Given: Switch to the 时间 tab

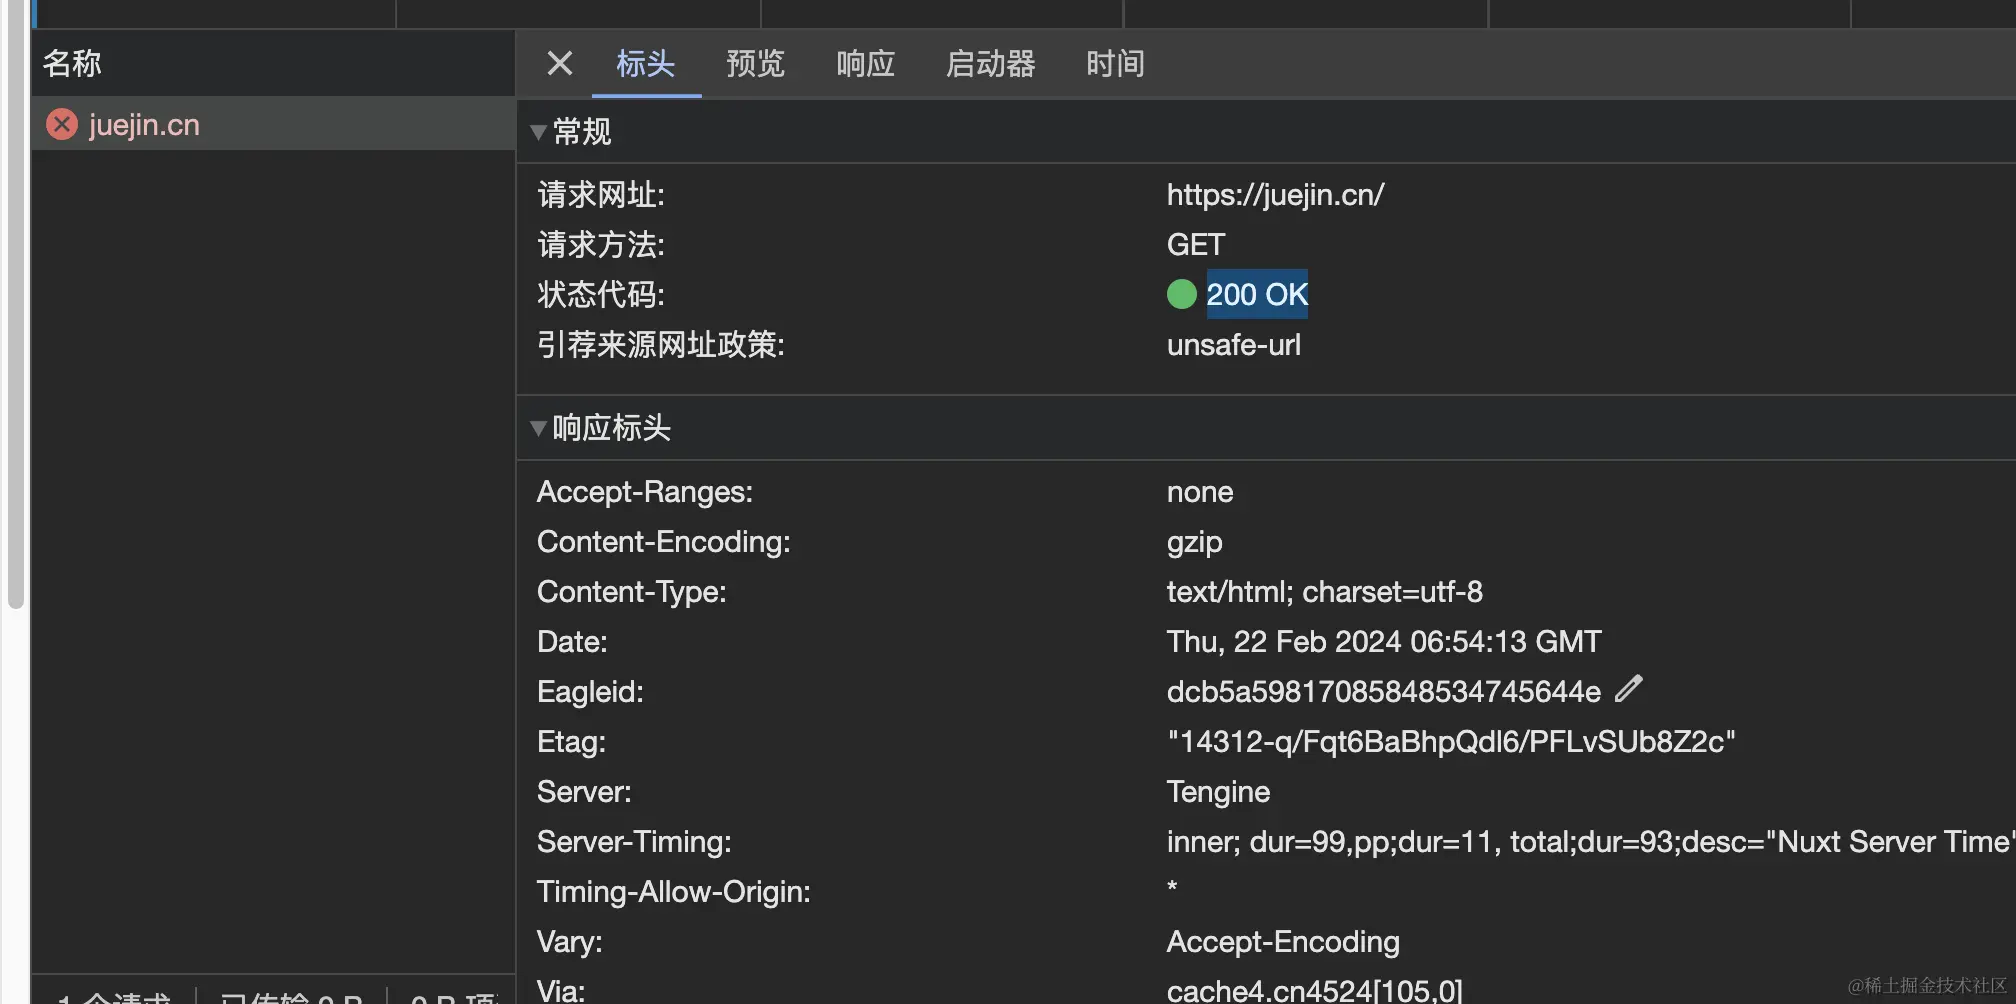Looking at the screenshot, I should [x=1116, y=64].
